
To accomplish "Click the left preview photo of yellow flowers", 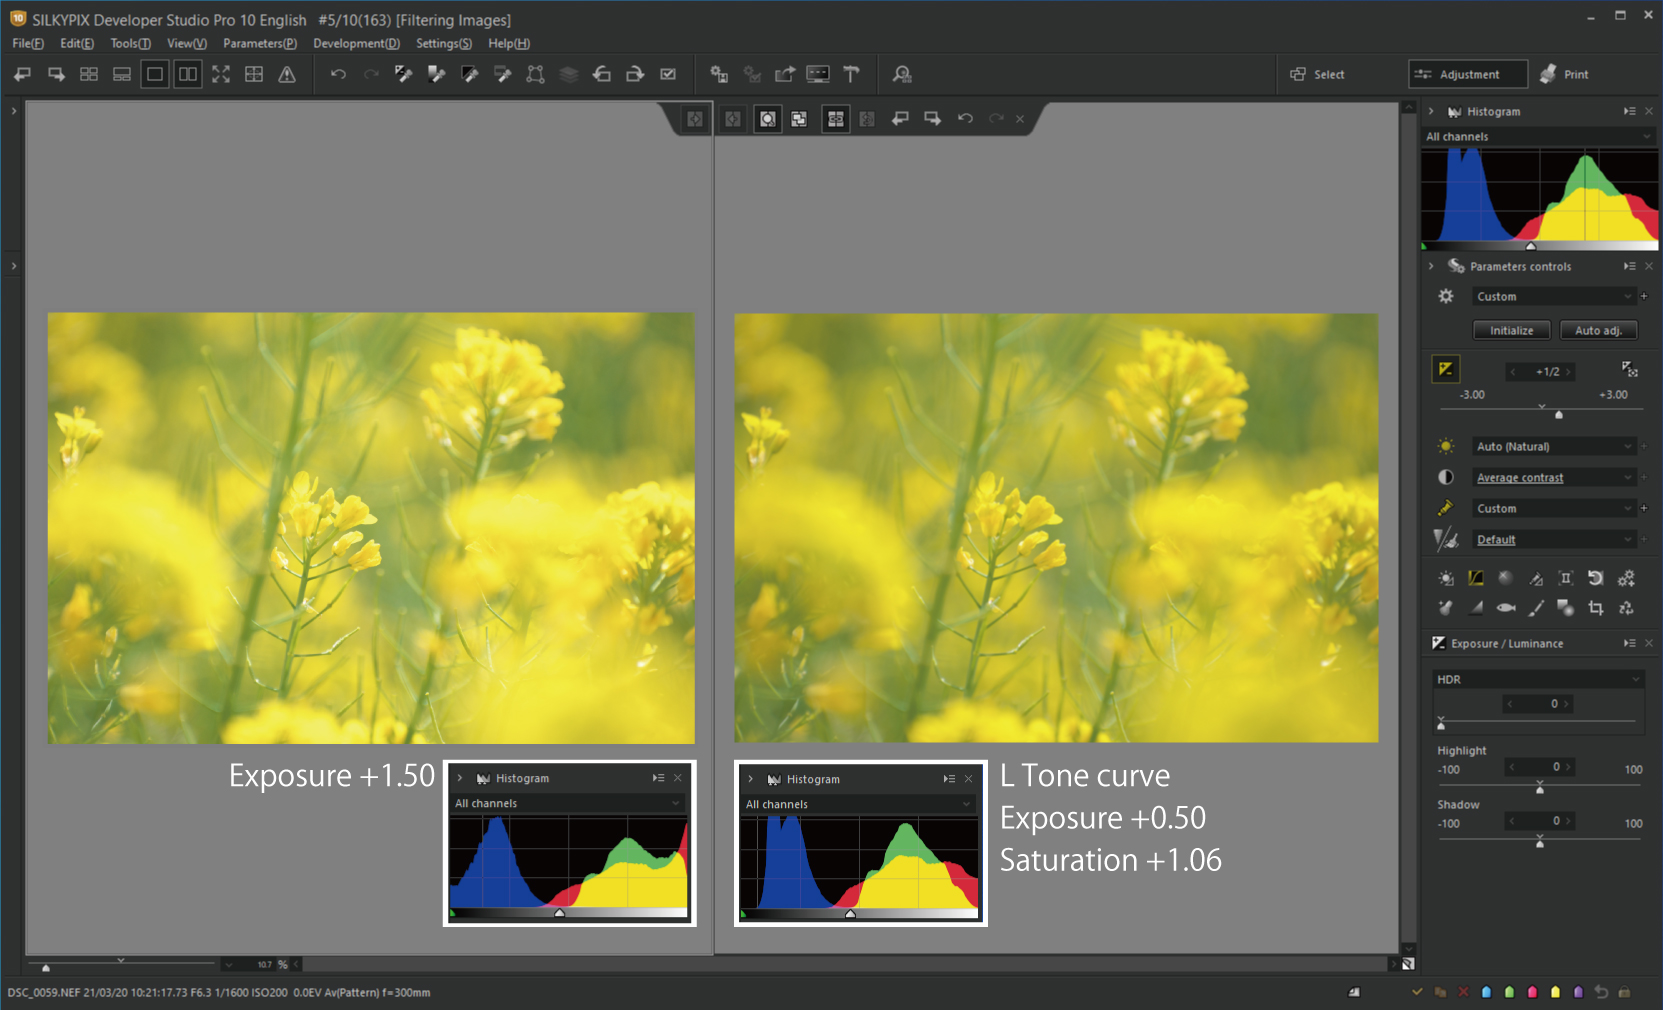I will tap(371, 528).
